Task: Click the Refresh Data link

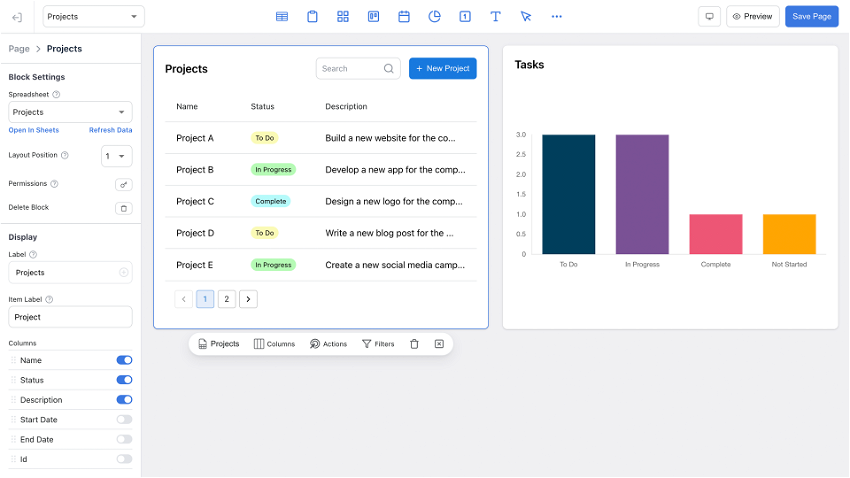Action: (x=111, y=130)
